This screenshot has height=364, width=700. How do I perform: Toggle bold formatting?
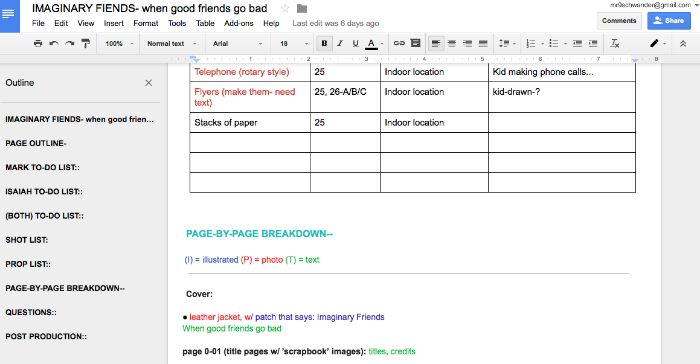325,43
